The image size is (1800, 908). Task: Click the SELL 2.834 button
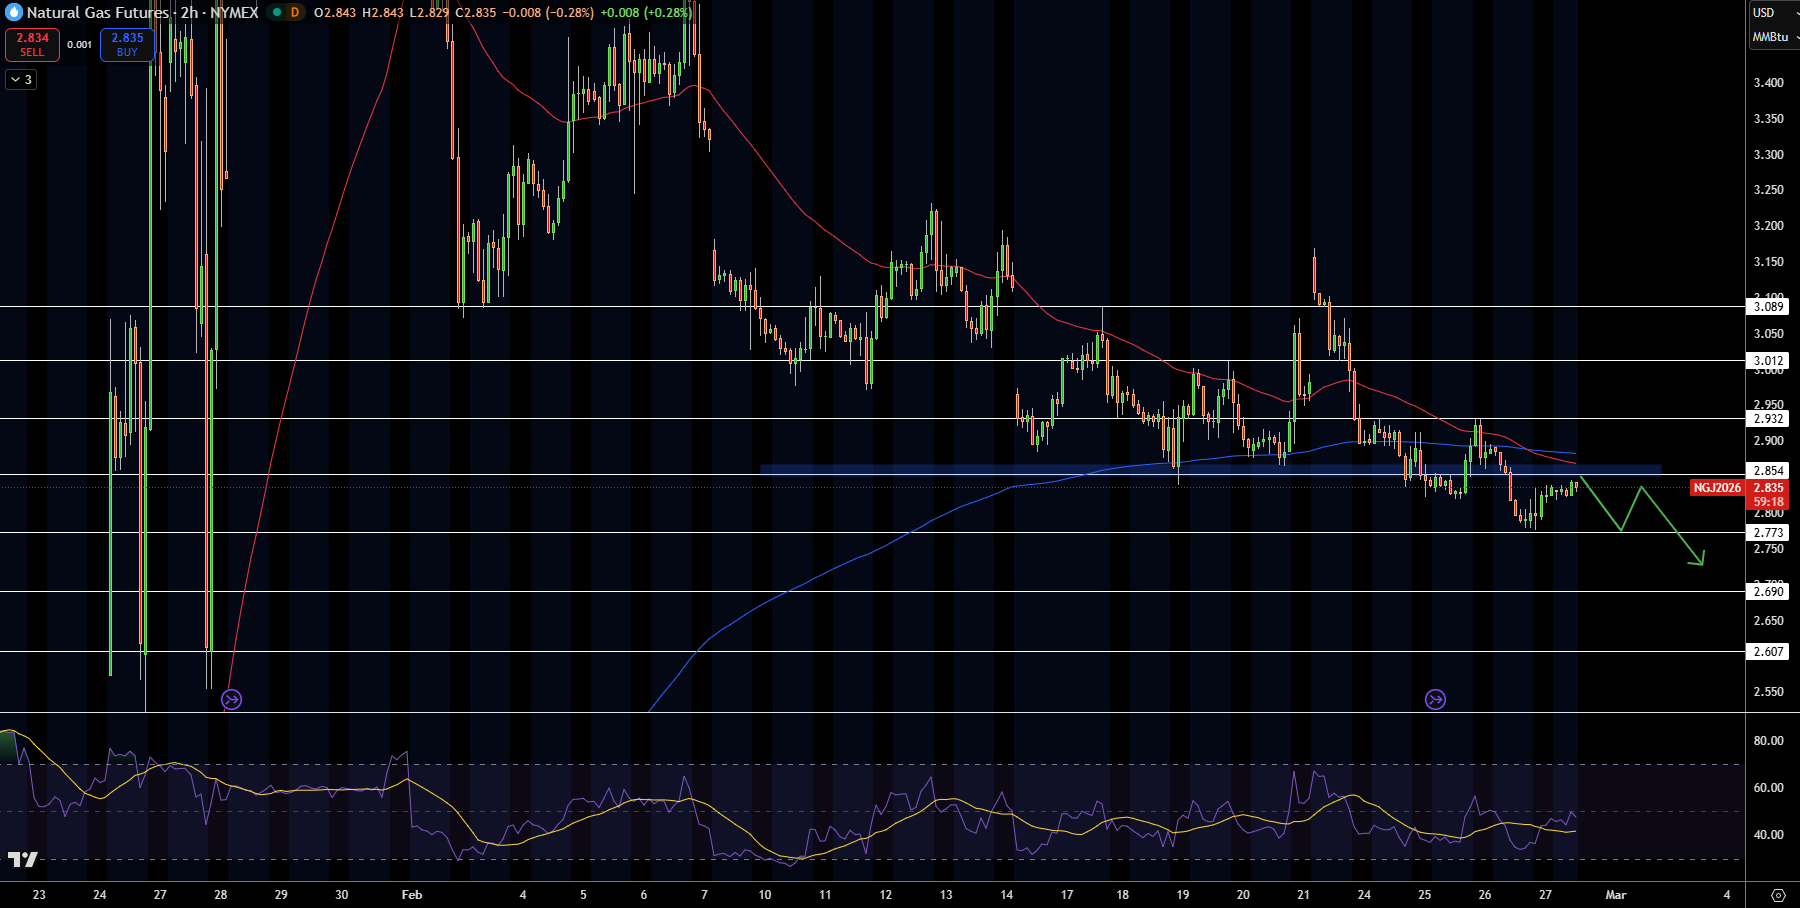[32, 44]
